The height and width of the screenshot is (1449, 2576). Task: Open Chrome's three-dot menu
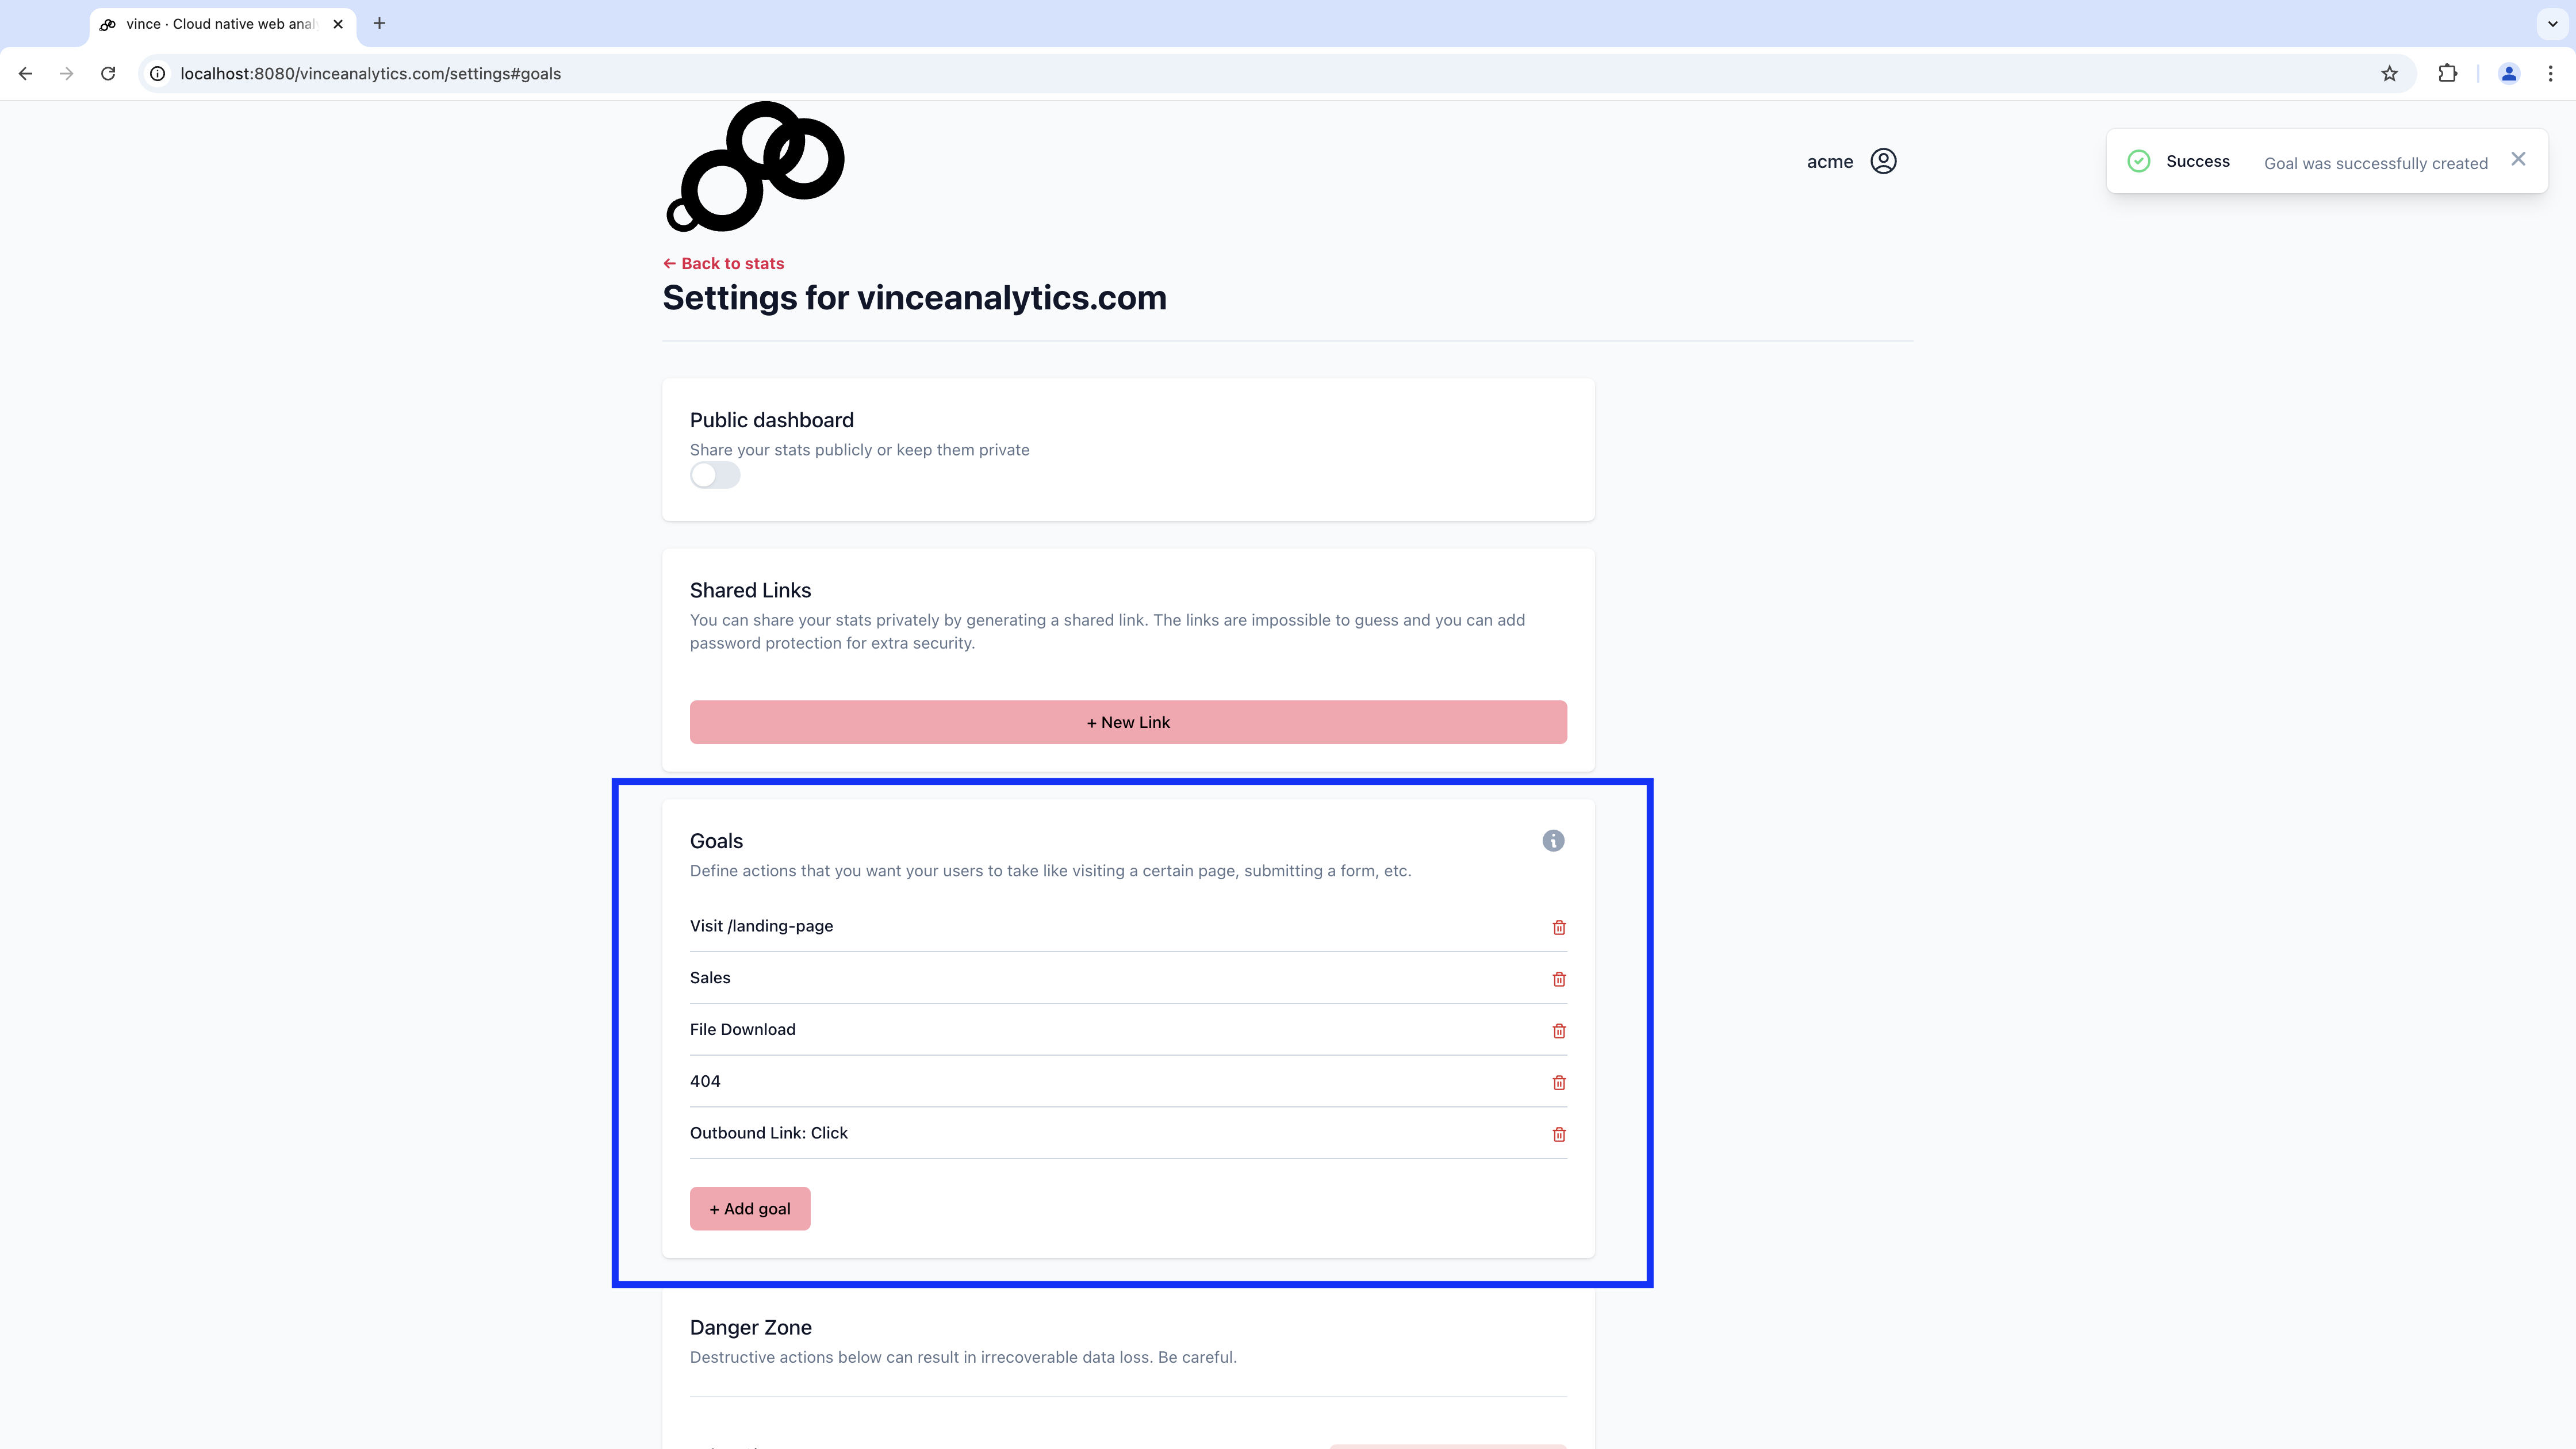coord(2551,73)
